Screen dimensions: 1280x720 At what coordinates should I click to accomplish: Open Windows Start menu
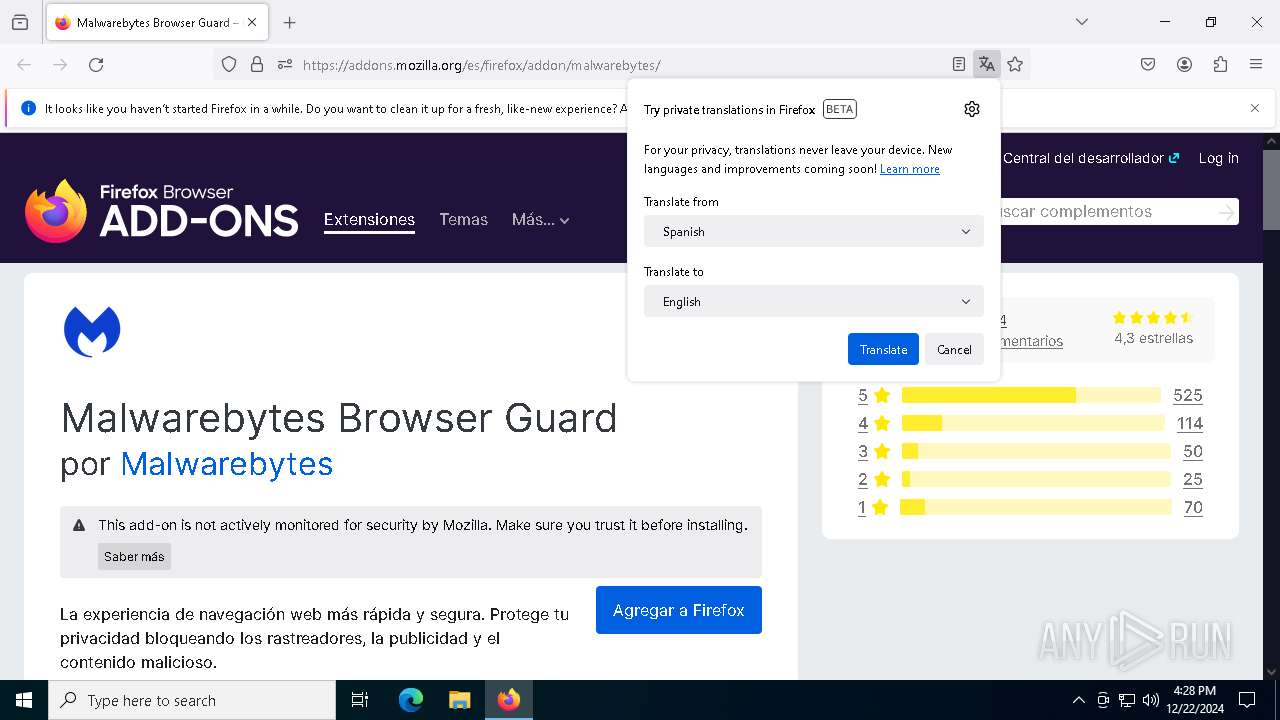24,700
